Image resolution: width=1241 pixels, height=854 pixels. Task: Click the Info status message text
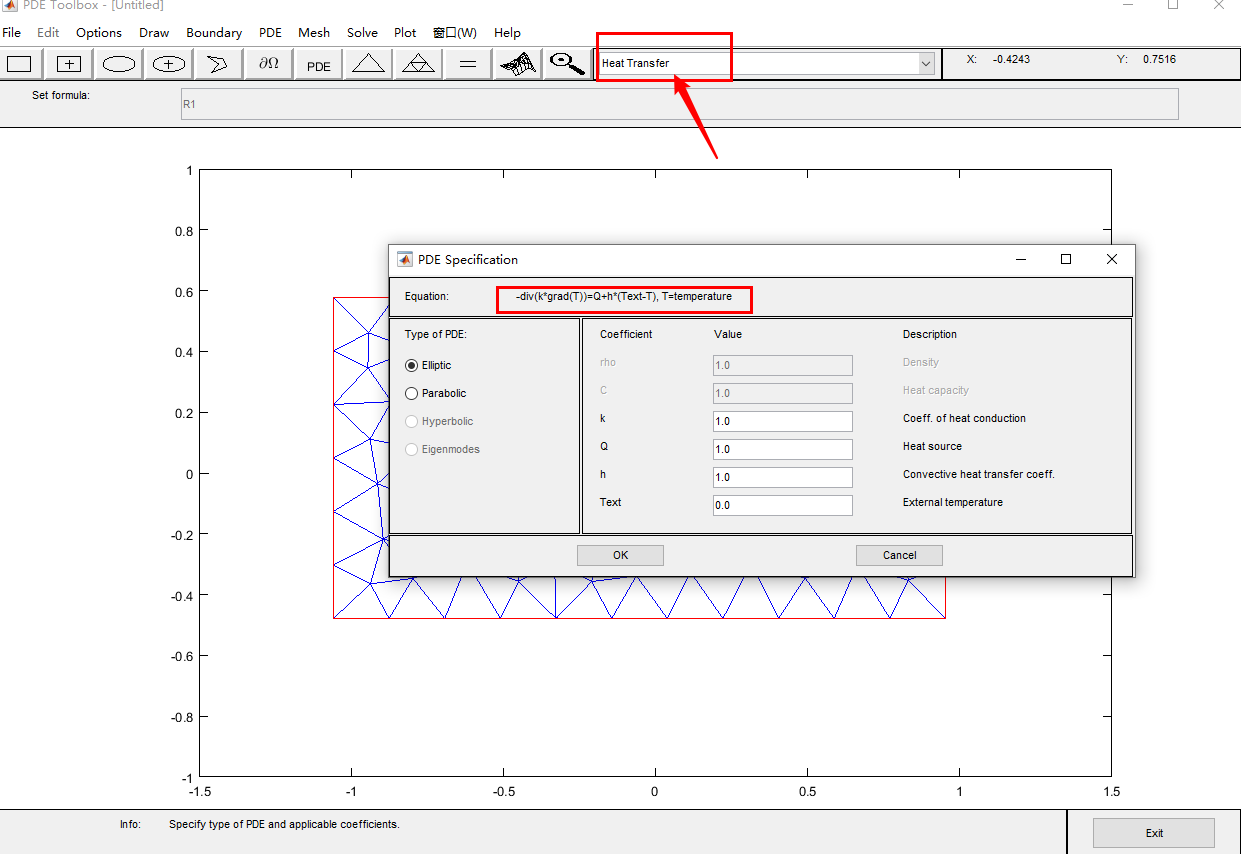(x=284, y=825)
